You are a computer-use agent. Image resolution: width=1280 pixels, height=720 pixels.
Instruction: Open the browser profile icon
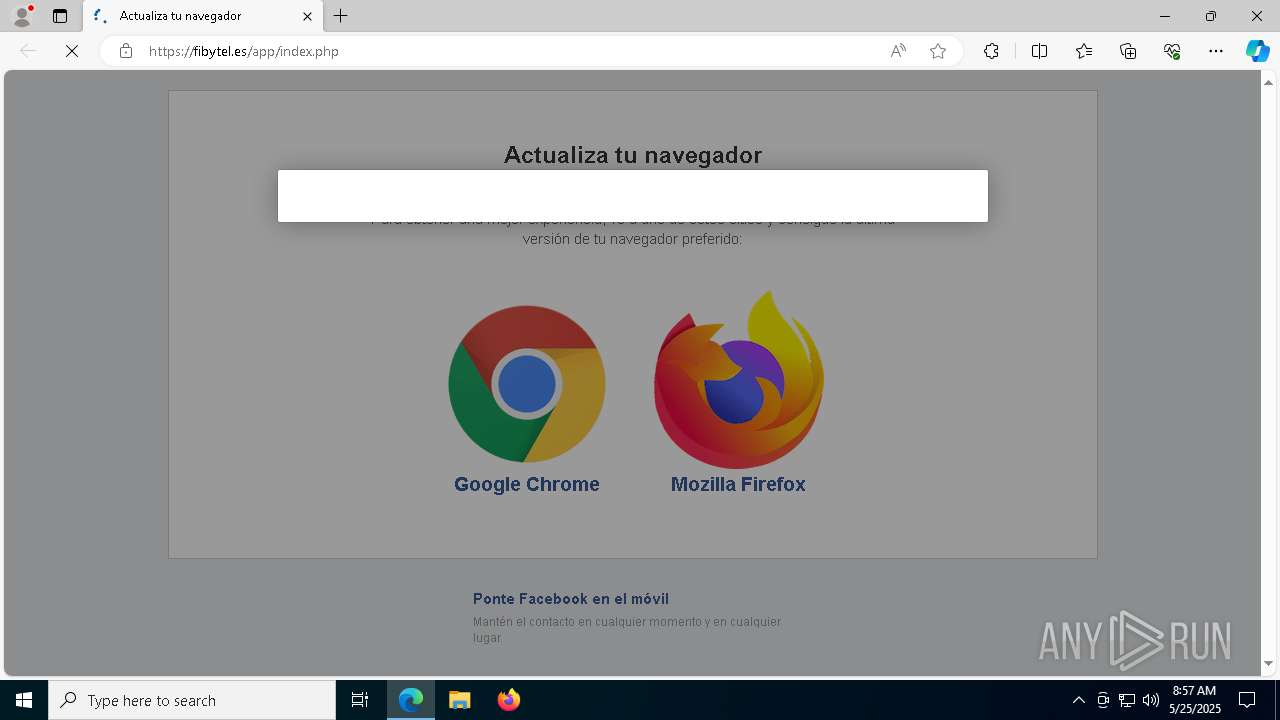click(21, 16)
